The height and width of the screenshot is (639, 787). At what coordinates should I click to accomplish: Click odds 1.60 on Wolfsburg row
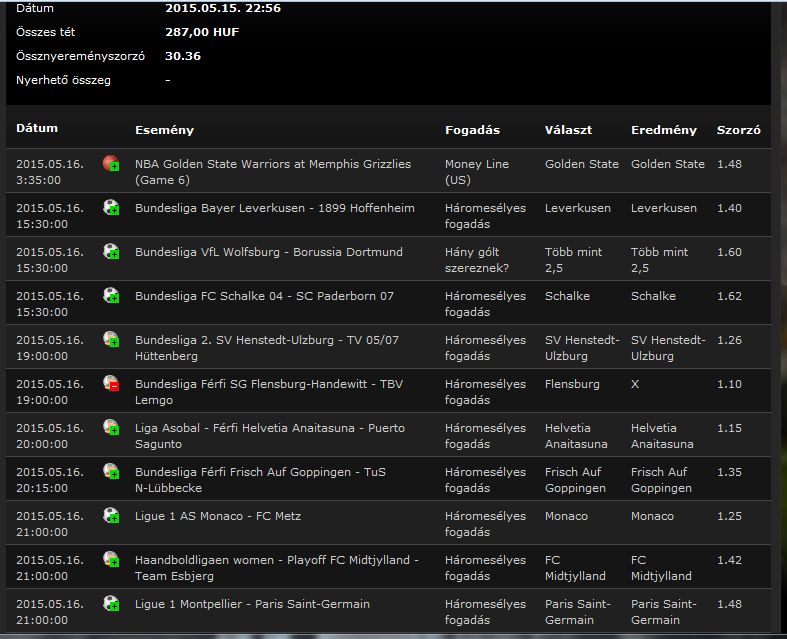(729, 252)
